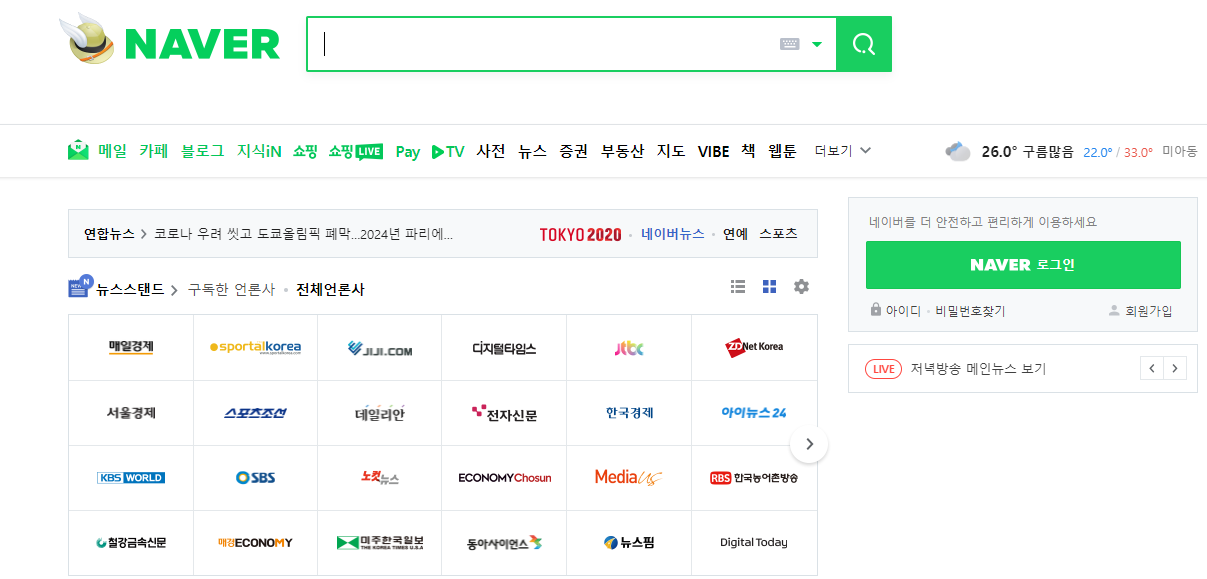Click the cloudy weather icon

958,151
